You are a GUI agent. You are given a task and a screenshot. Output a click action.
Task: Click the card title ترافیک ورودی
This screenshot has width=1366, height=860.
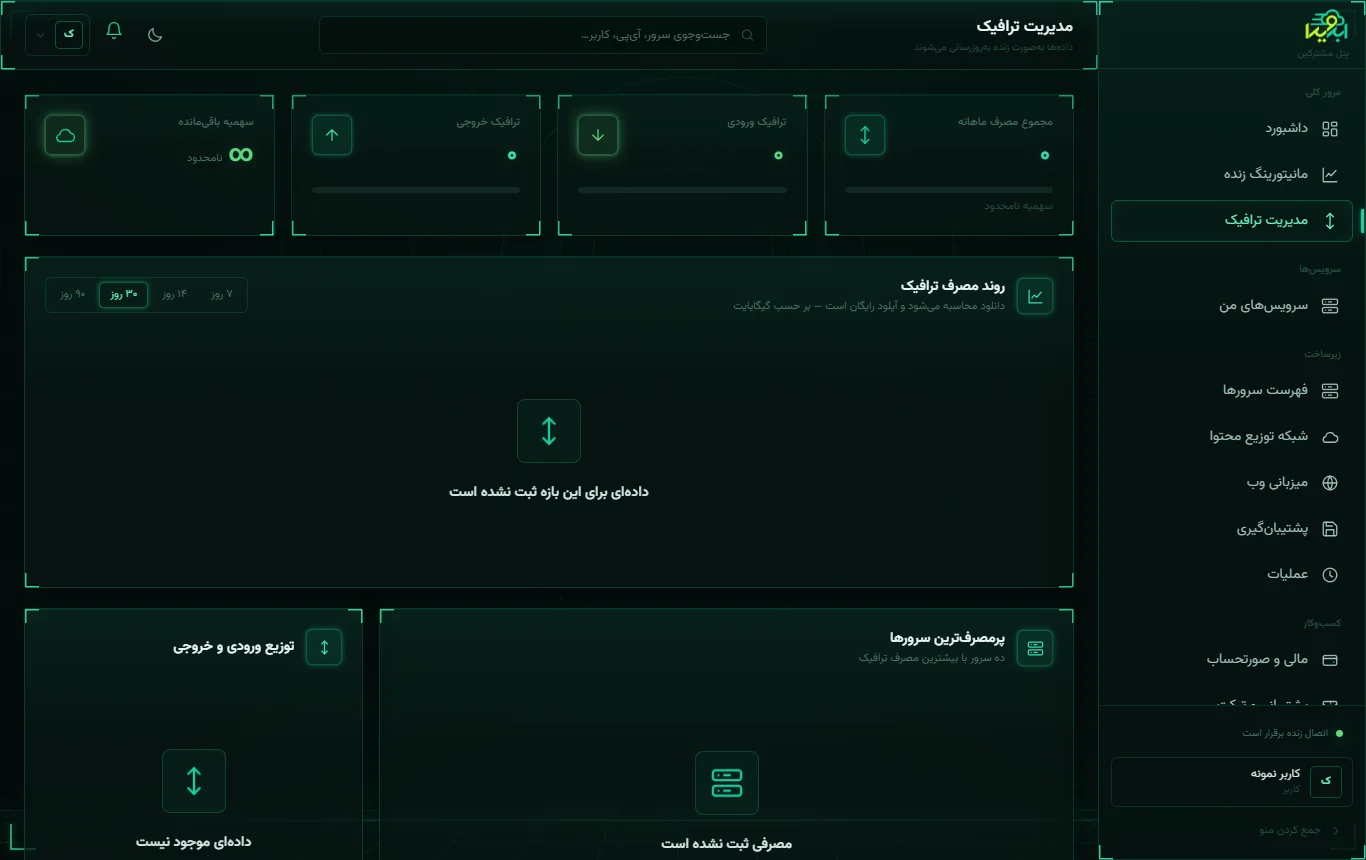[x=757, y=122]
